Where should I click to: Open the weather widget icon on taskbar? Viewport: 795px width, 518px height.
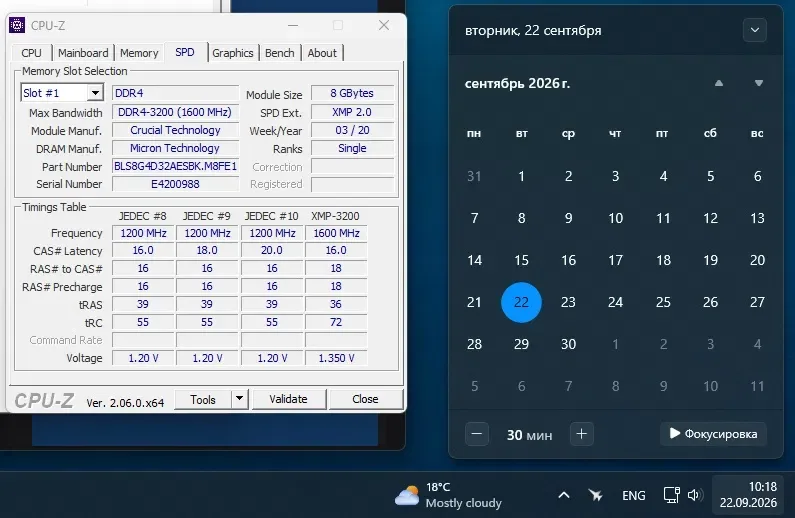tap(407, 495)
